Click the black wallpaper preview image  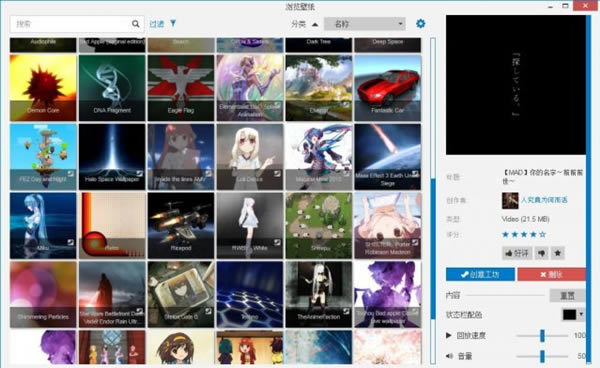click(x=515, y=85)
